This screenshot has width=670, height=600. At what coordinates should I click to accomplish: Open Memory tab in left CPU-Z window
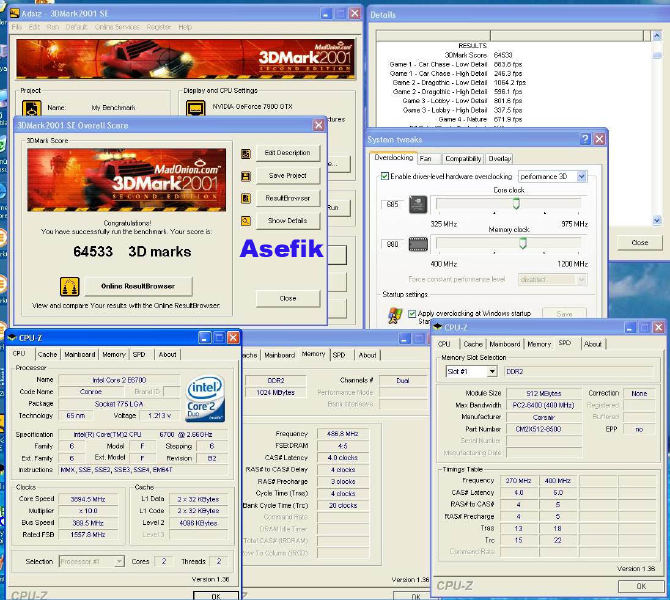tap(114, 354)
